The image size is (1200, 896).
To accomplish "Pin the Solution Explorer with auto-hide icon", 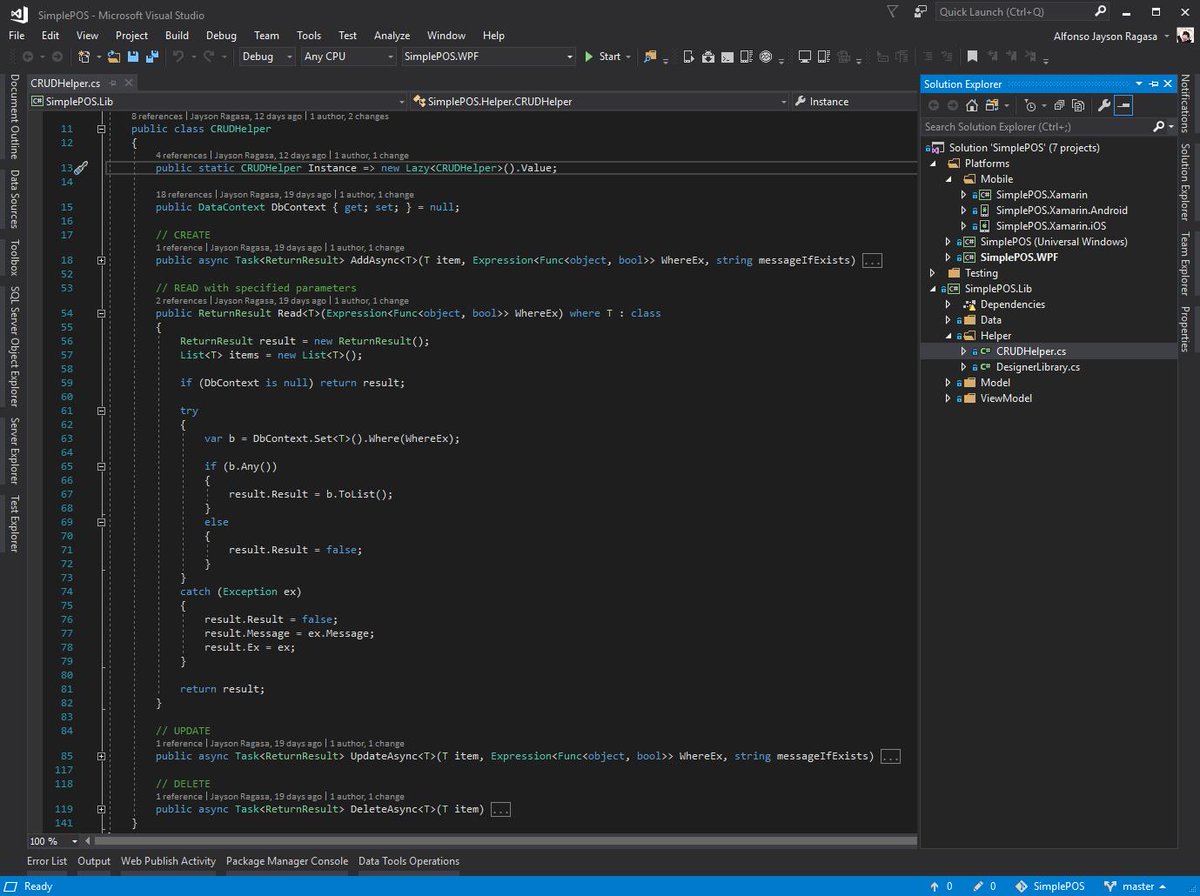I will click(x=1153, y=84).
